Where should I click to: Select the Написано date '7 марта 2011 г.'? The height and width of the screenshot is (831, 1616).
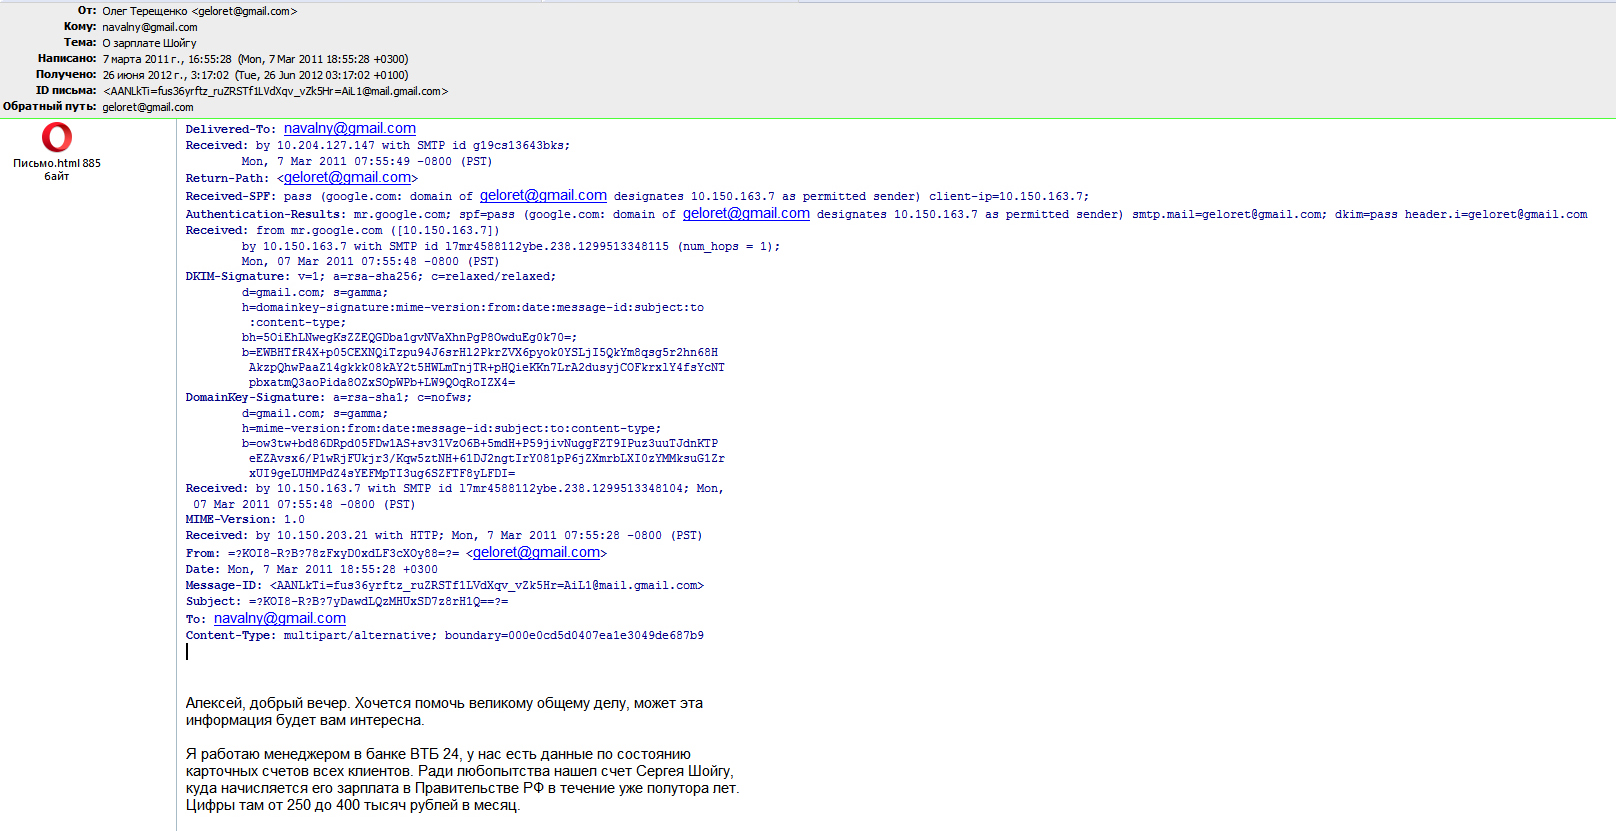pyautogui.click(x=142, y=59)
